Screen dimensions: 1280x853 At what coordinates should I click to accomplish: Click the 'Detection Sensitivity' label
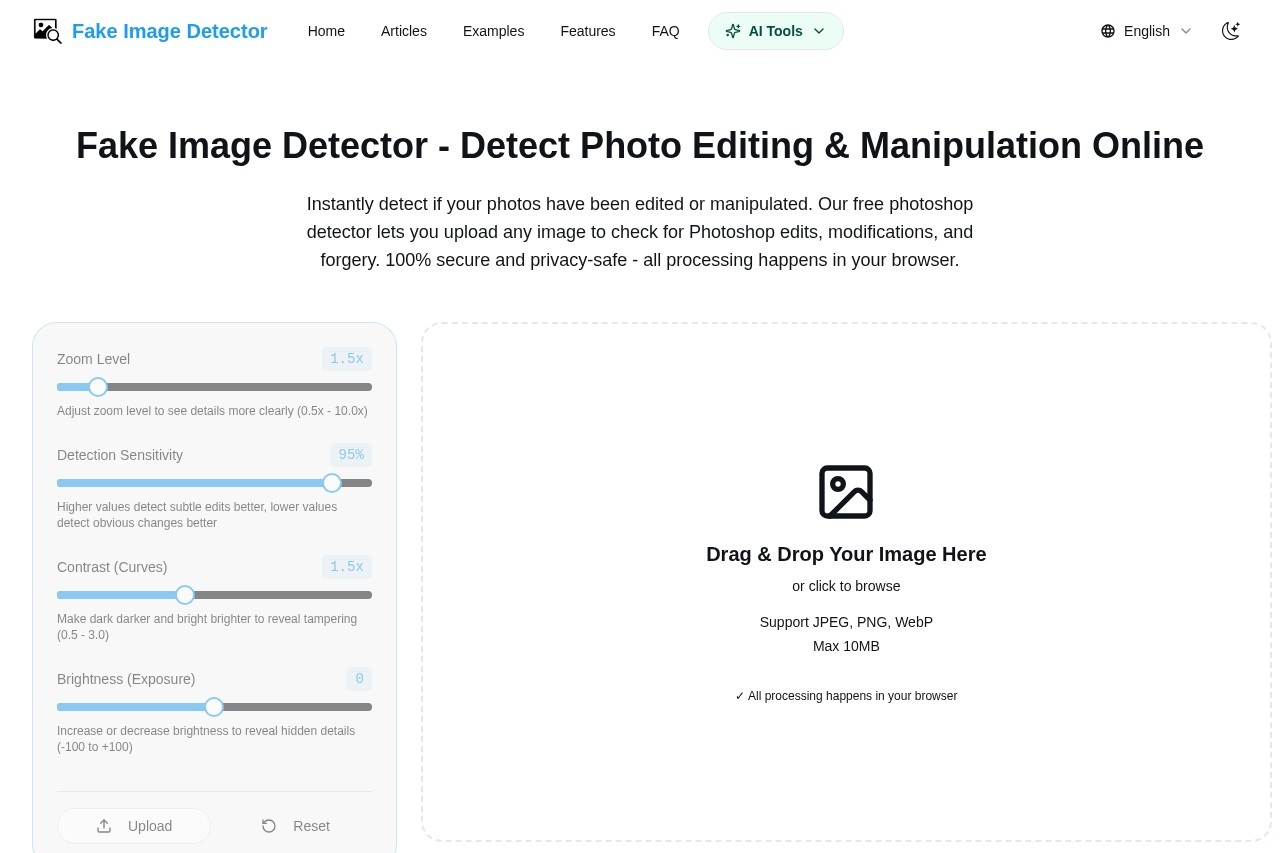click(x=120, y=455)
